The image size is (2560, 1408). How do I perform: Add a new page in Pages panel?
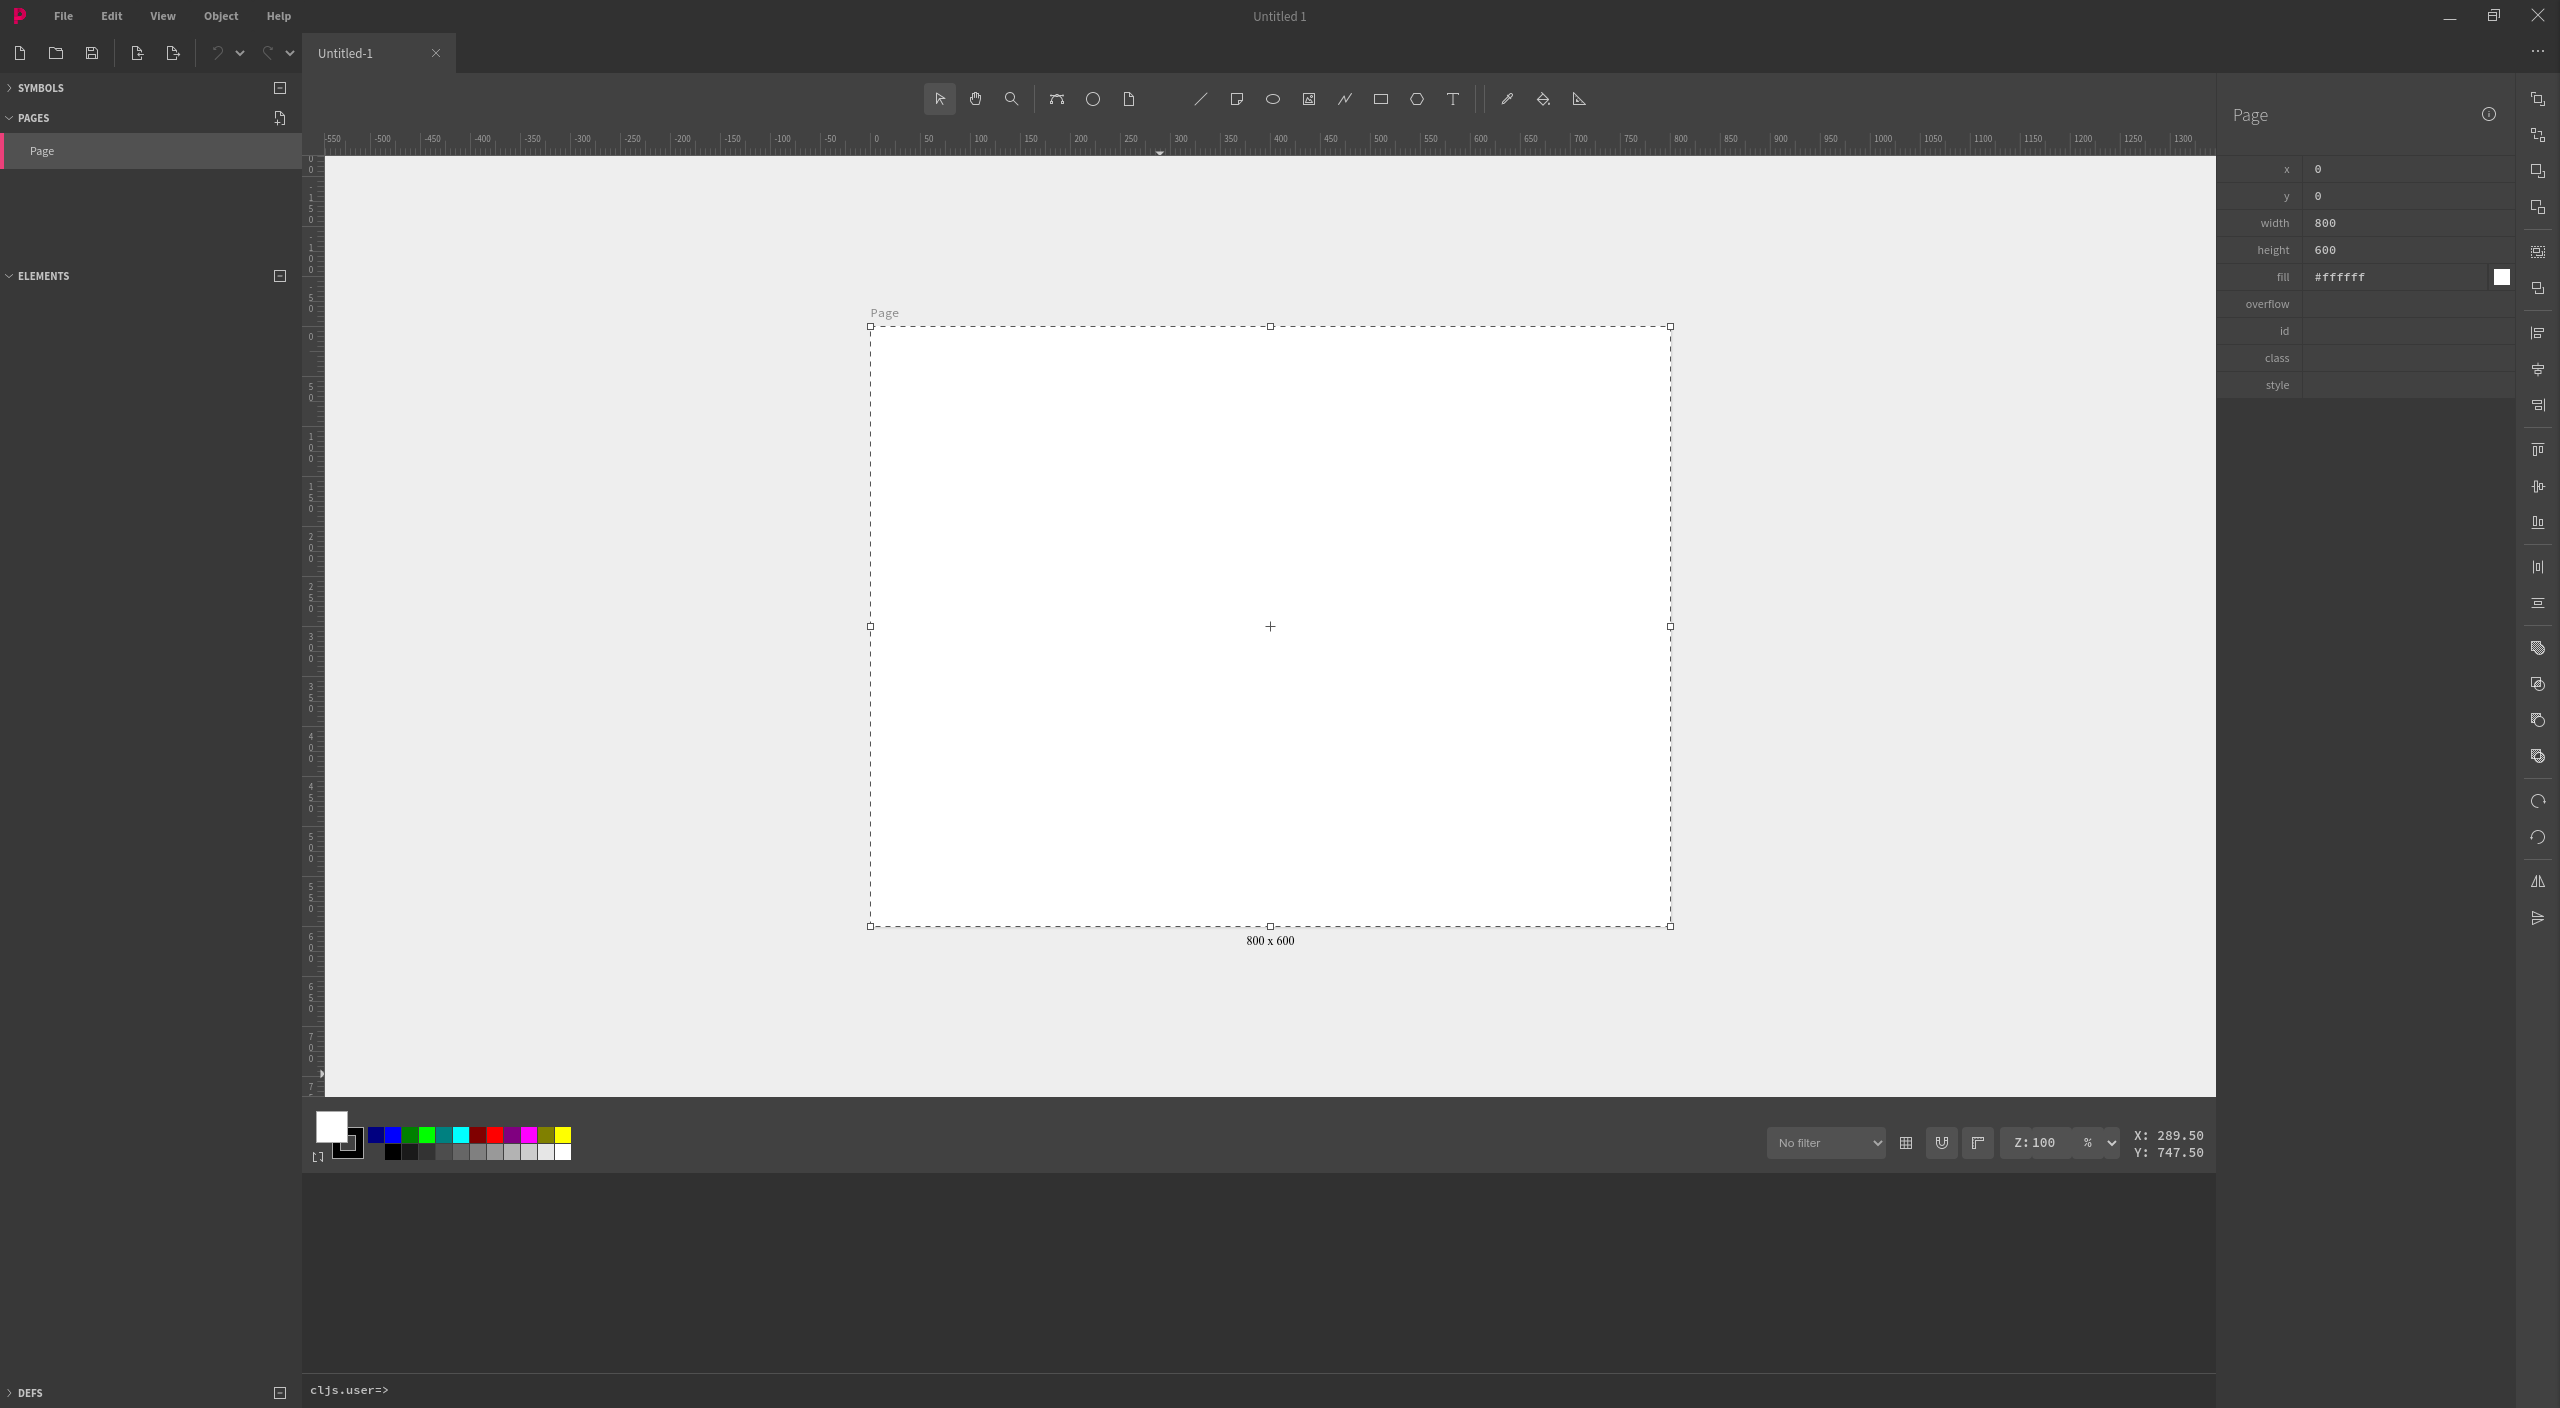280,118
